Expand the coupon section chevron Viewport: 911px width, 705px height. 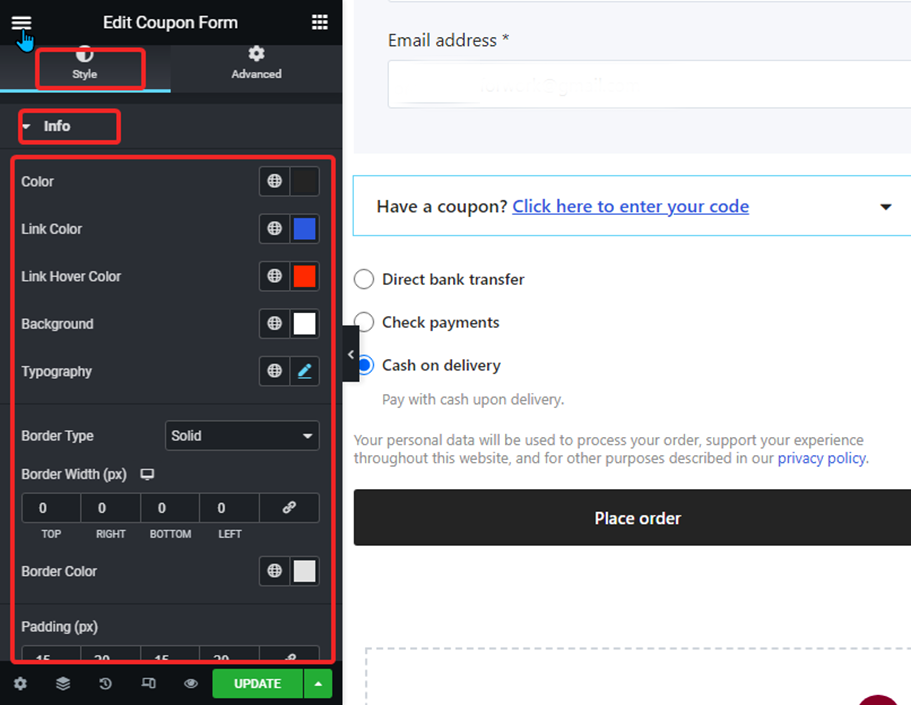[886, 206]
